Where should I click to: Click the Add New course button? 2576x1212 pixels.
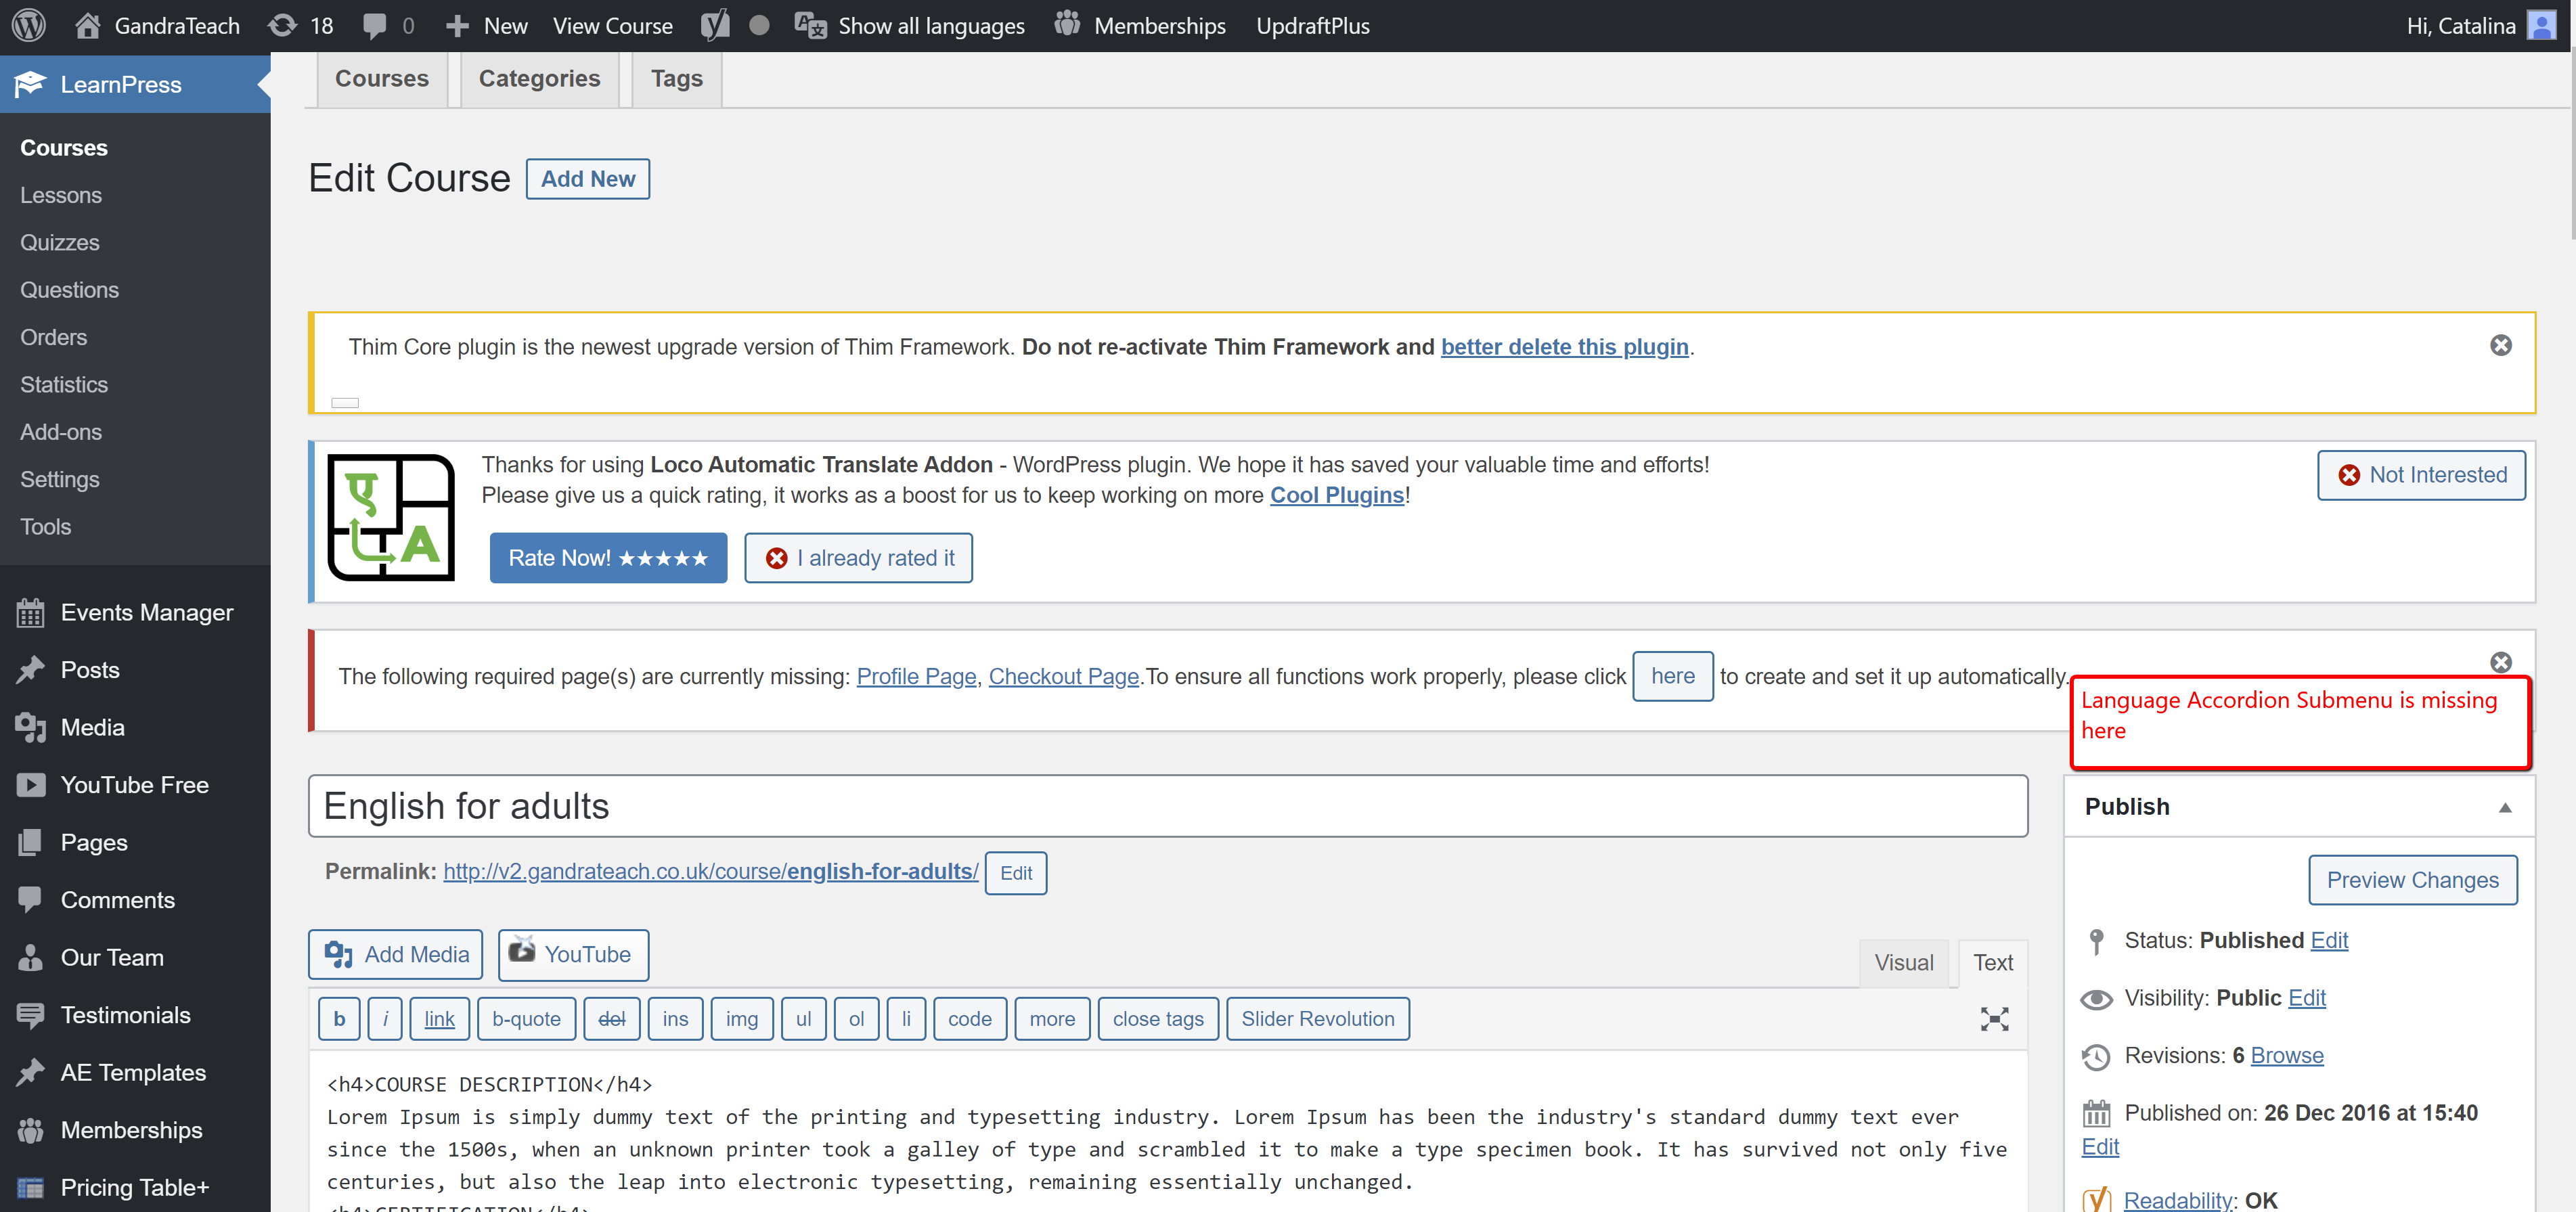click(587, 178)
